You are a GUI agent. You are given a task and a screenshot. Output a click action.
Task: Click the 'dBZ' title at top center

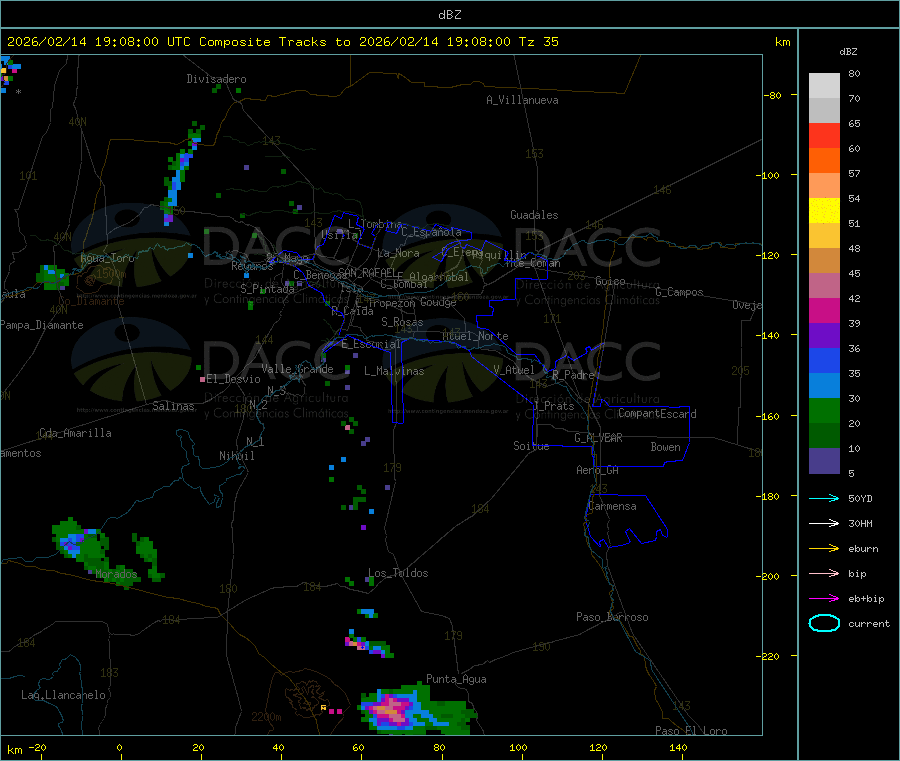[x=449, y=15]
